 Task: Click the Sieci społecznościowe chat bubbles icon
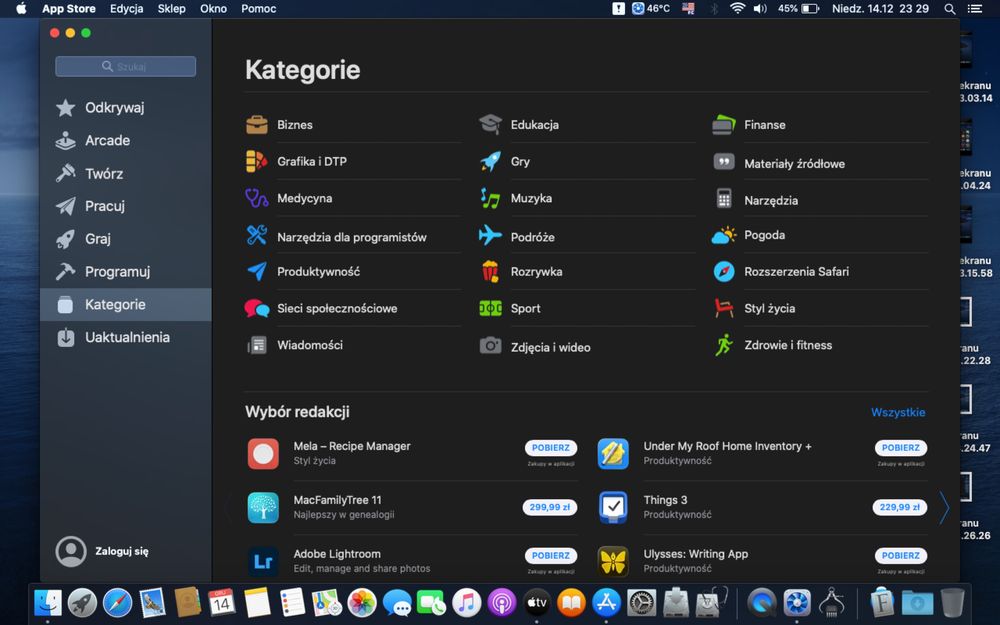[x=257, y=308]
